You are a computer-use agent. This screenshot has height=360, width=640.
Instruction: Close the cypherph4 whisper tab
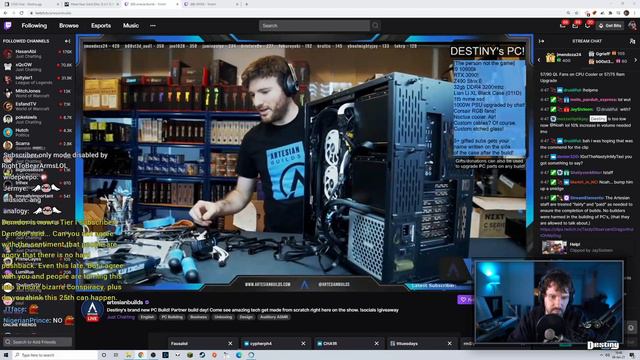(x=303, y=344)
